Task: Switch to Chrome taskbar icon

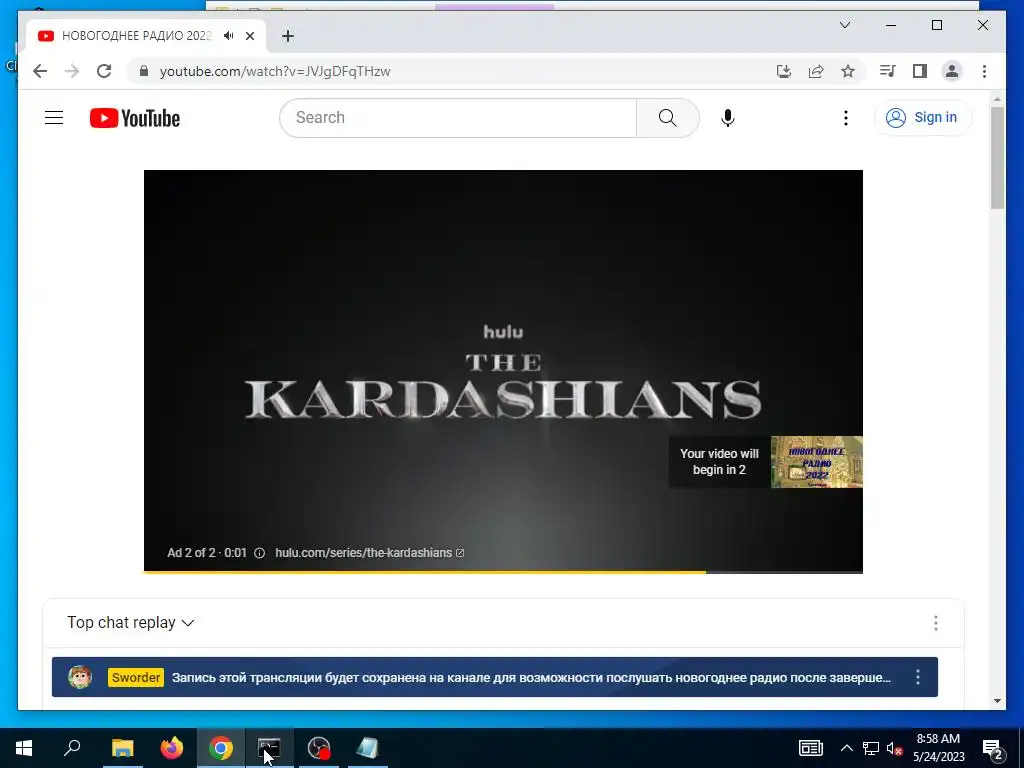Action: 221,748
